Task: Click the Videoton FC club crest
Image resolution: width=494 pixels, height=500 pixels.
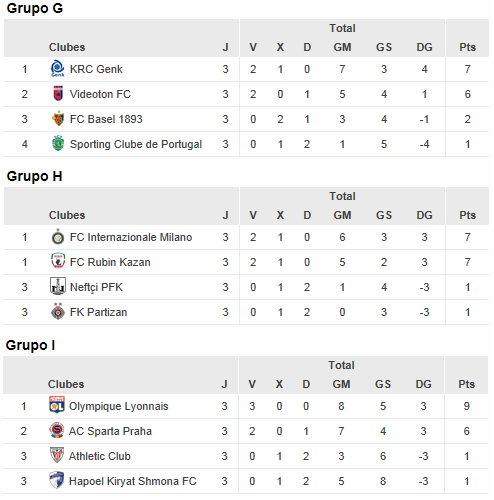Action: [x=58, y=94]
